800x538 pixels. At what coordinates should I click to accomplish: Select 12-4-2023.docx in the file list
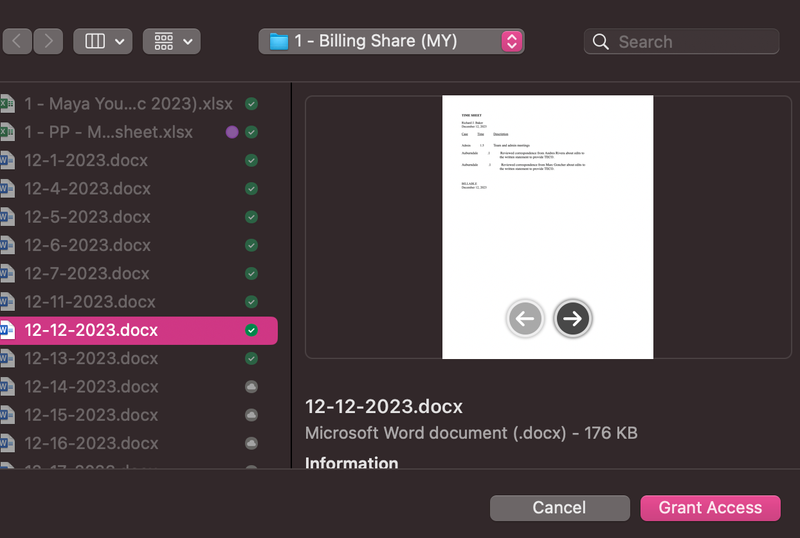[138, 189]
